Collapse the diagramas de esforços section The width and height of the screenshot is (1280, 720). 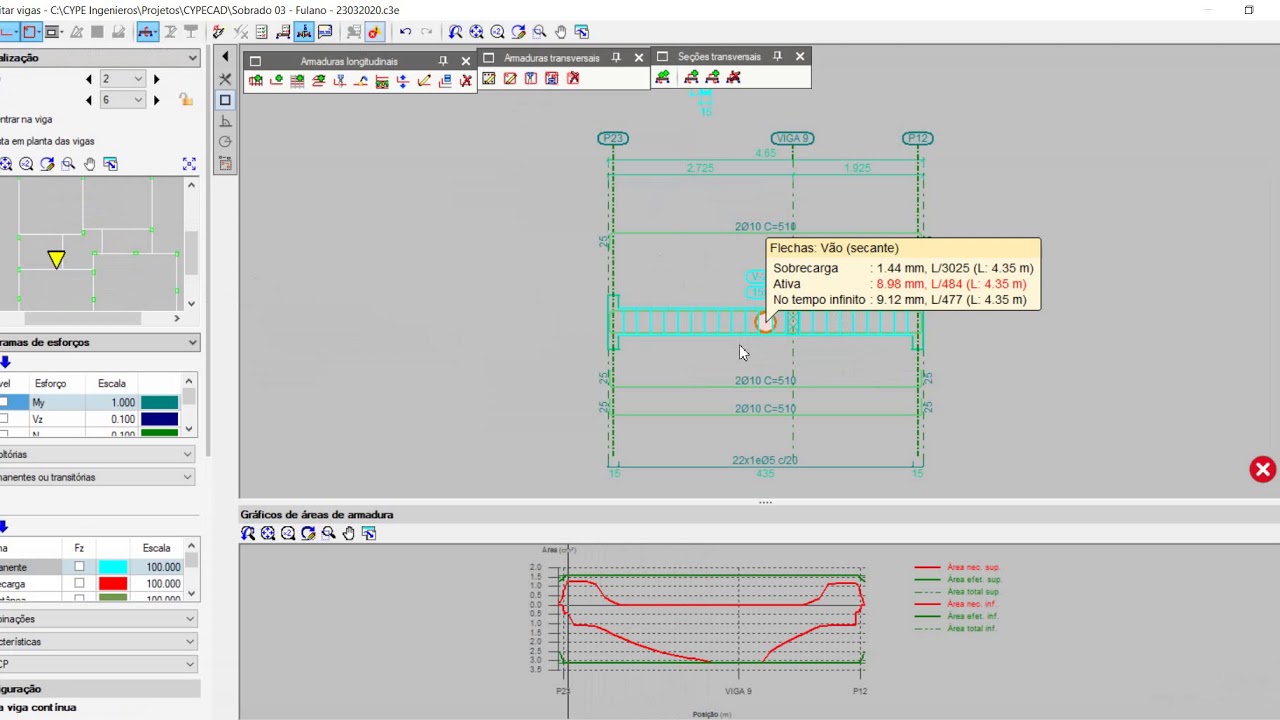192,342
